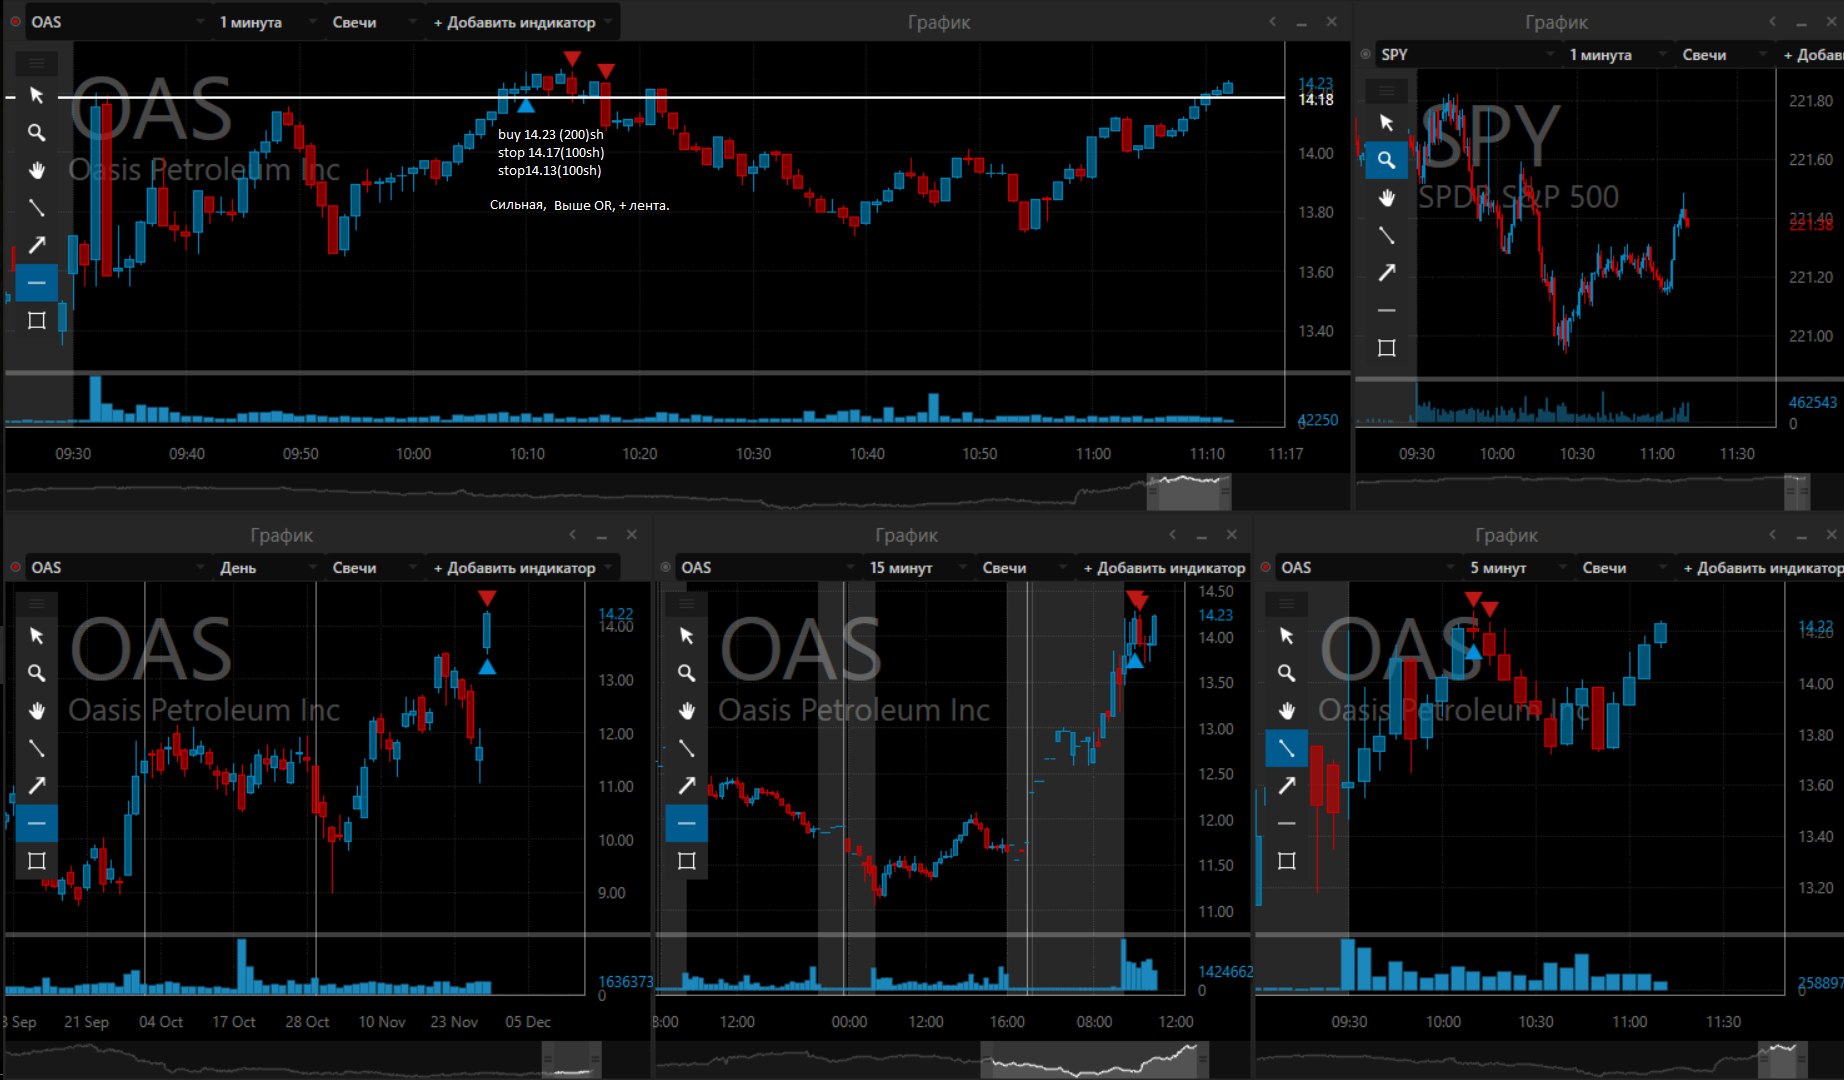Image resolution: width=1844 pixels, height=1080 pixels.
Task: Select the zoom magnifier tool in OAS 1-minute chart
Action: (x=37, y=132)
